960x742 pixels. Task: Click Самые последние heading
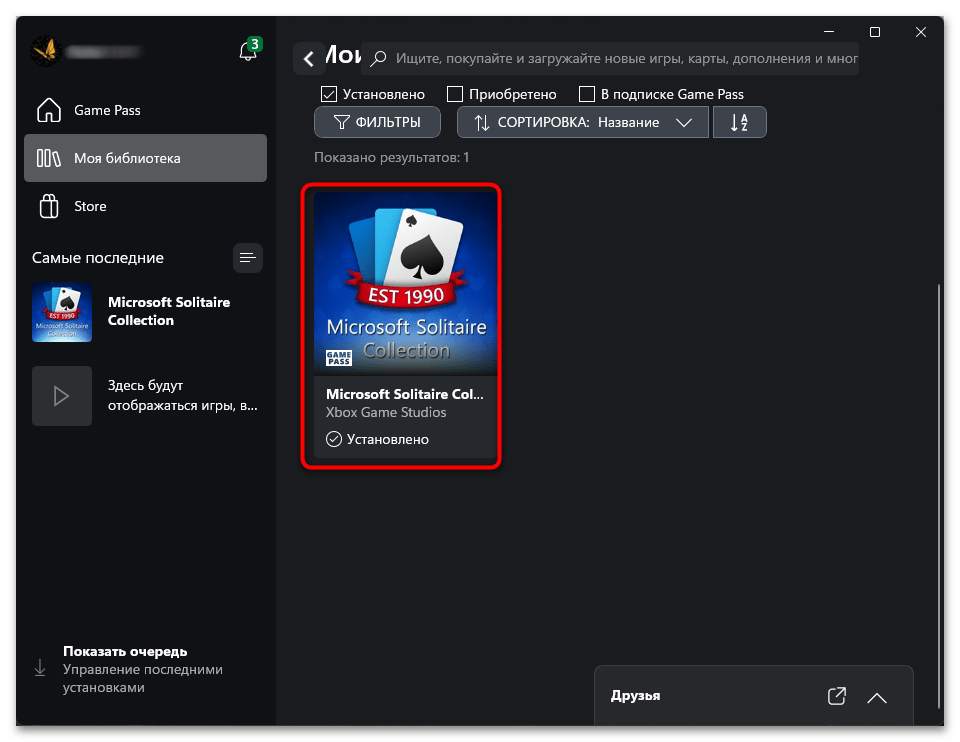coord(98,258)
